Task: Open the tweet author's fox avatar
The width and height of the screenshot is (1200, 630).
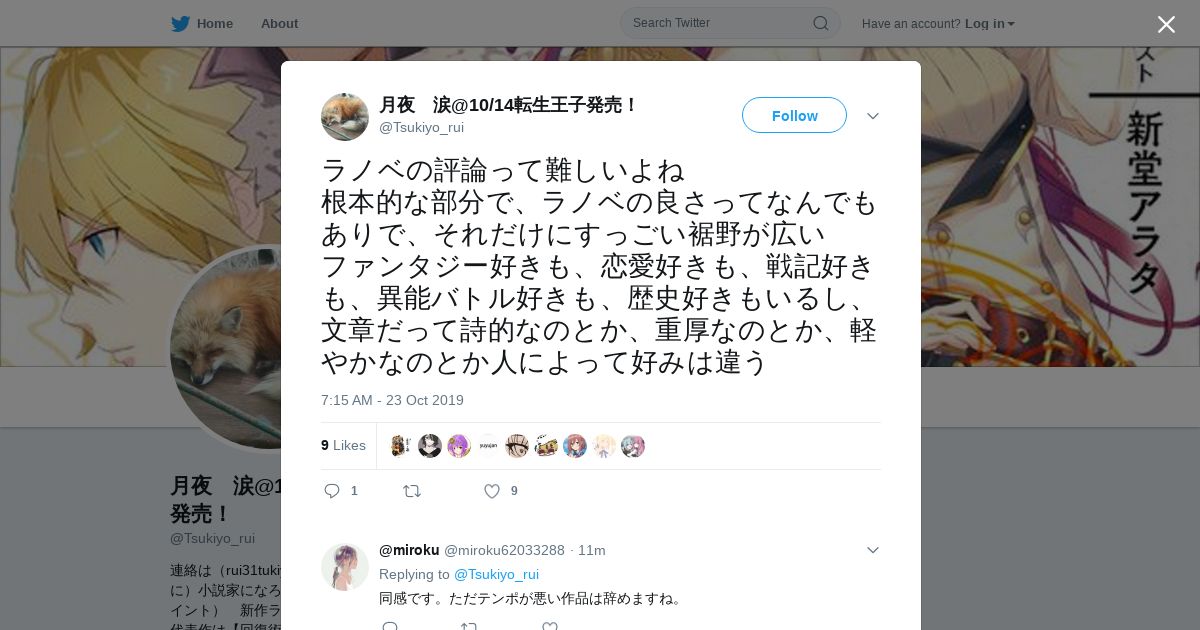Action: click(345, 117)
